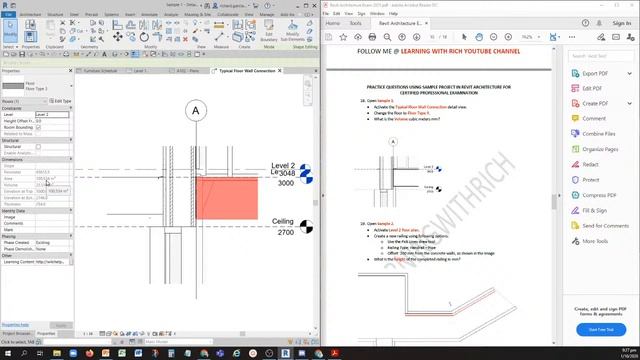Click zoom in plus icon in Acrobat
The height and width of the screenshot is (360, 640).
[508, 37]
